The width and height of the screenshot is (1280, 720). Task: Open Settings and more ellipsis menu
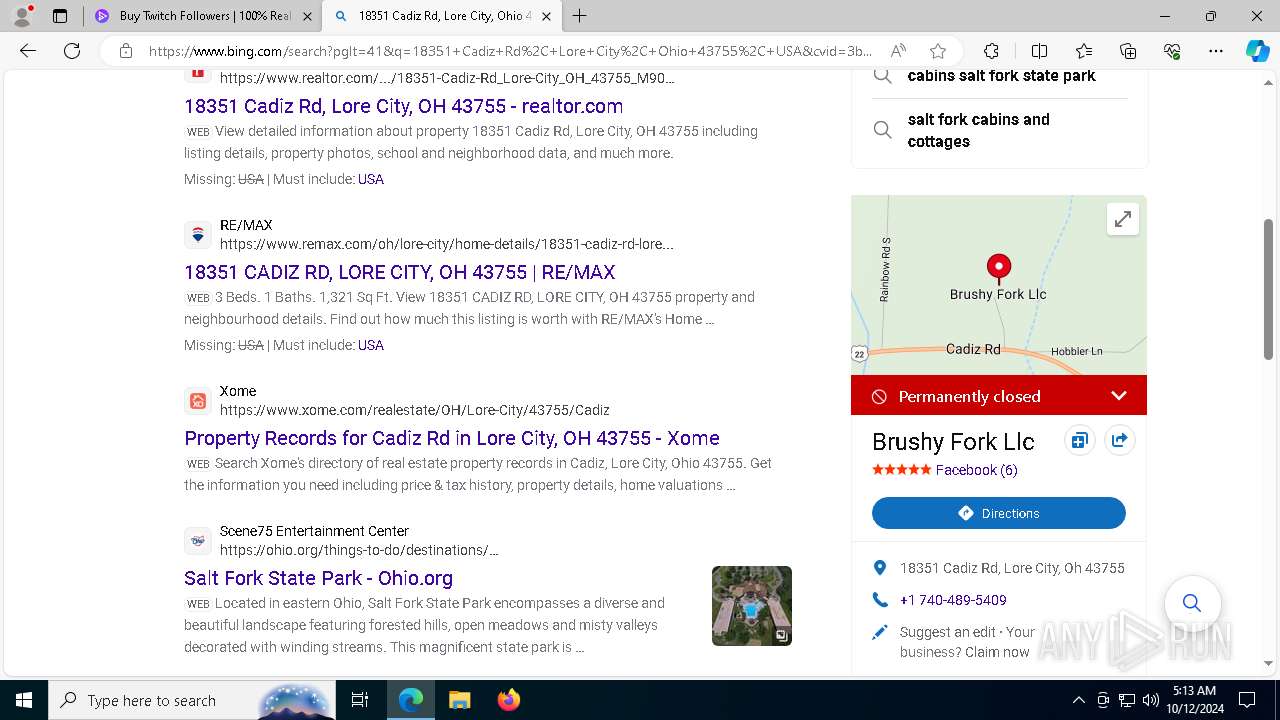(1216, 51)
